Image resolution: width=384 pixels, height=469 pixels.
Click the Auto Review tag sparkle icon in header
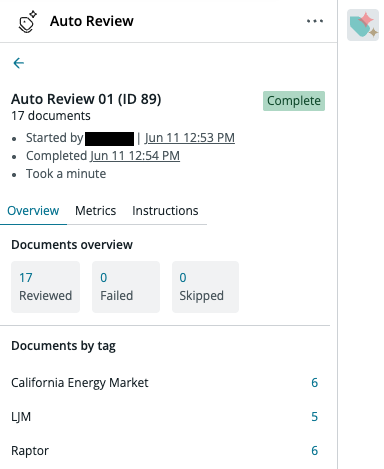[27, 22]
